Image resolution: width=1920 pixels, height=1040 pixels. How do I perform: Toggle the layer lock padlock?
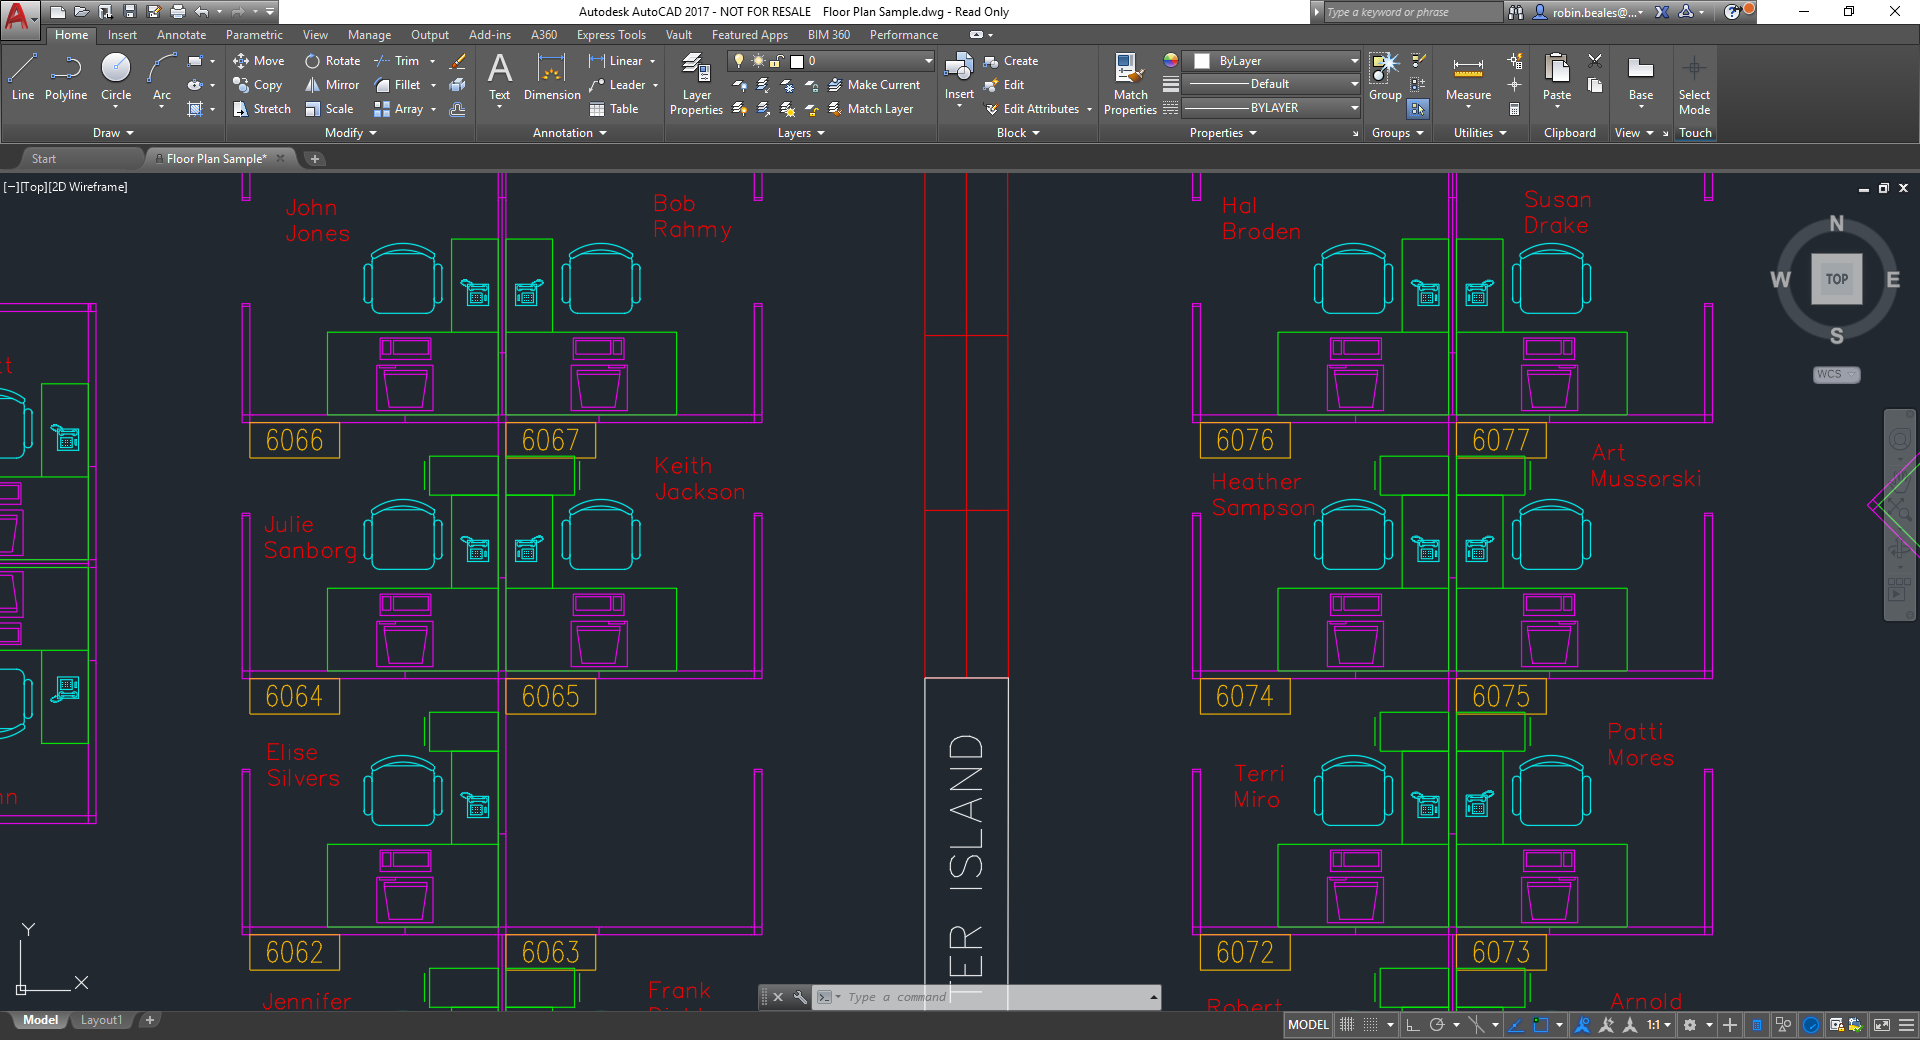pos(776,60)
